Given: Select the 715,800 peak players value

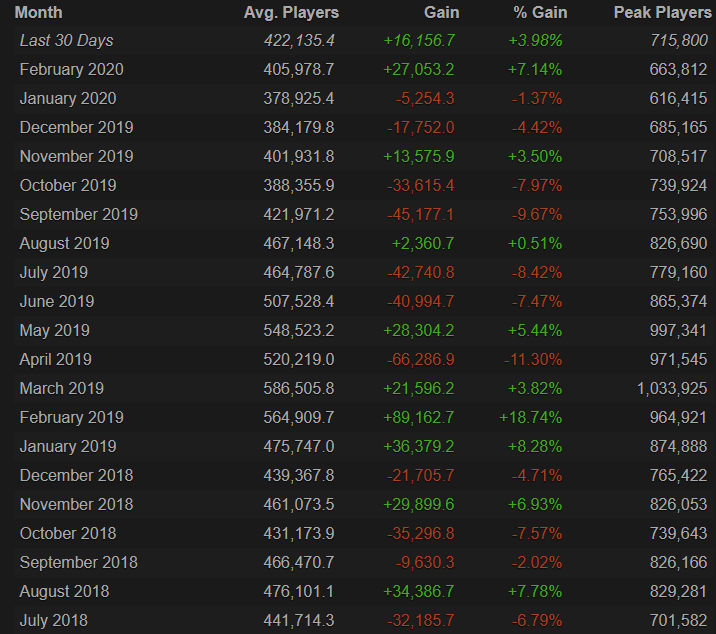Looking at the screenshot, I should click(678, 41).
